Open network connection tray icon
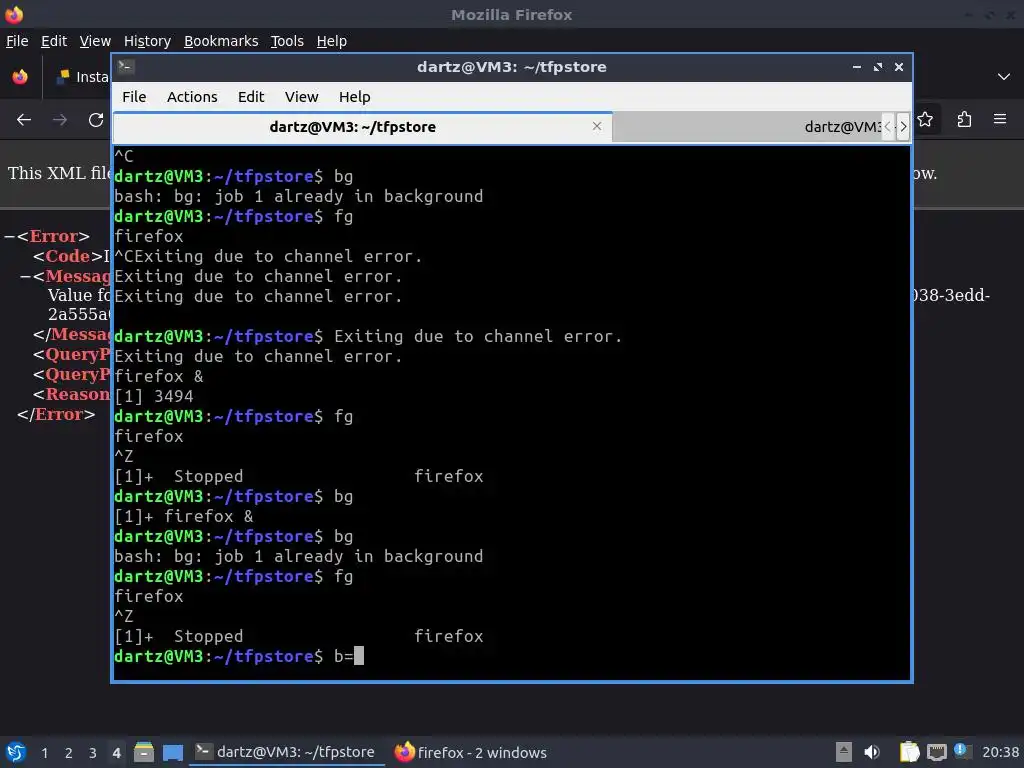Image resolution: width=1024 pixels, height=768 pixels. (936, 752)
